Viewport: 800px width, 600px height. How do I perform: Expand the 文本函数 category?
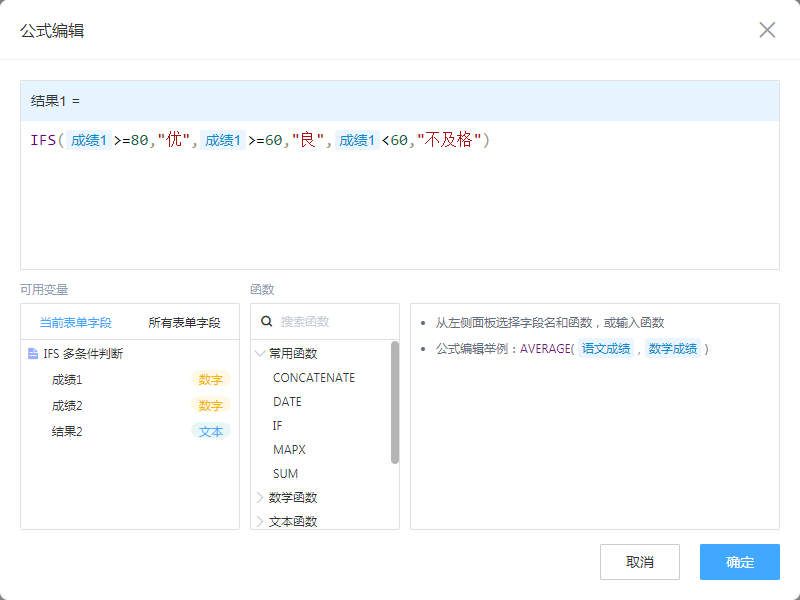pyautogui.click(x=261, y=521)
